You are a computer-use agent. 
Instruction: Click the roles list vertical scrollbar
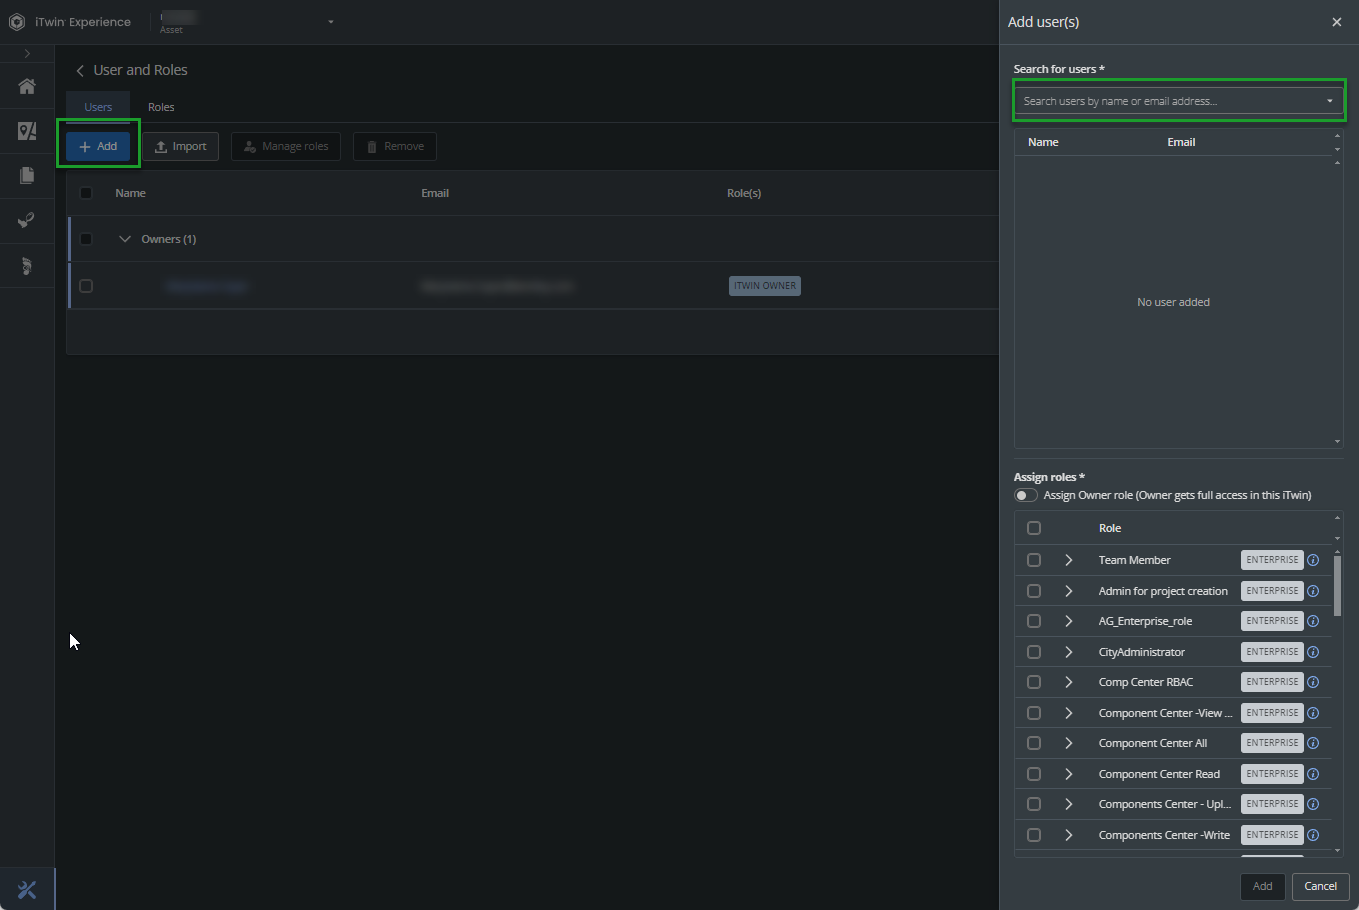point(1337,586)
